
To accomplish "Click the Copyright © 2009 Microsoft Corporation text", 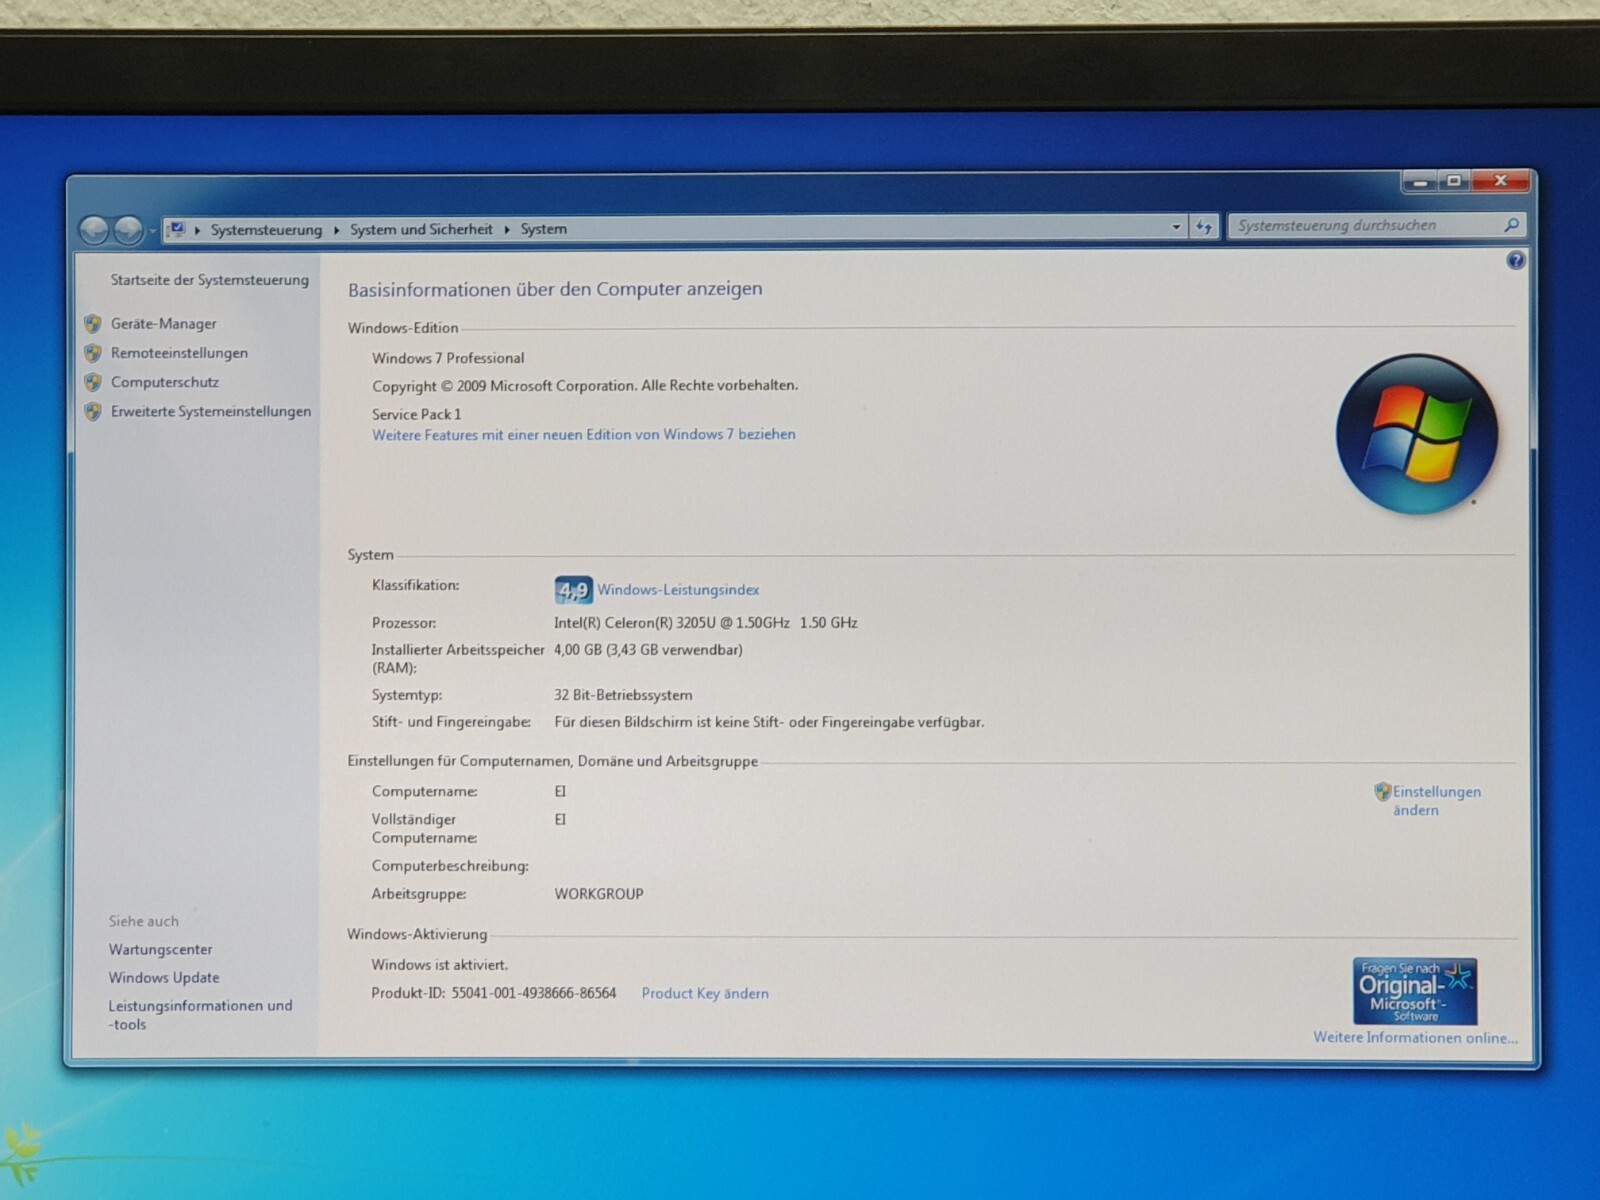I will click(x=585, y=386).
